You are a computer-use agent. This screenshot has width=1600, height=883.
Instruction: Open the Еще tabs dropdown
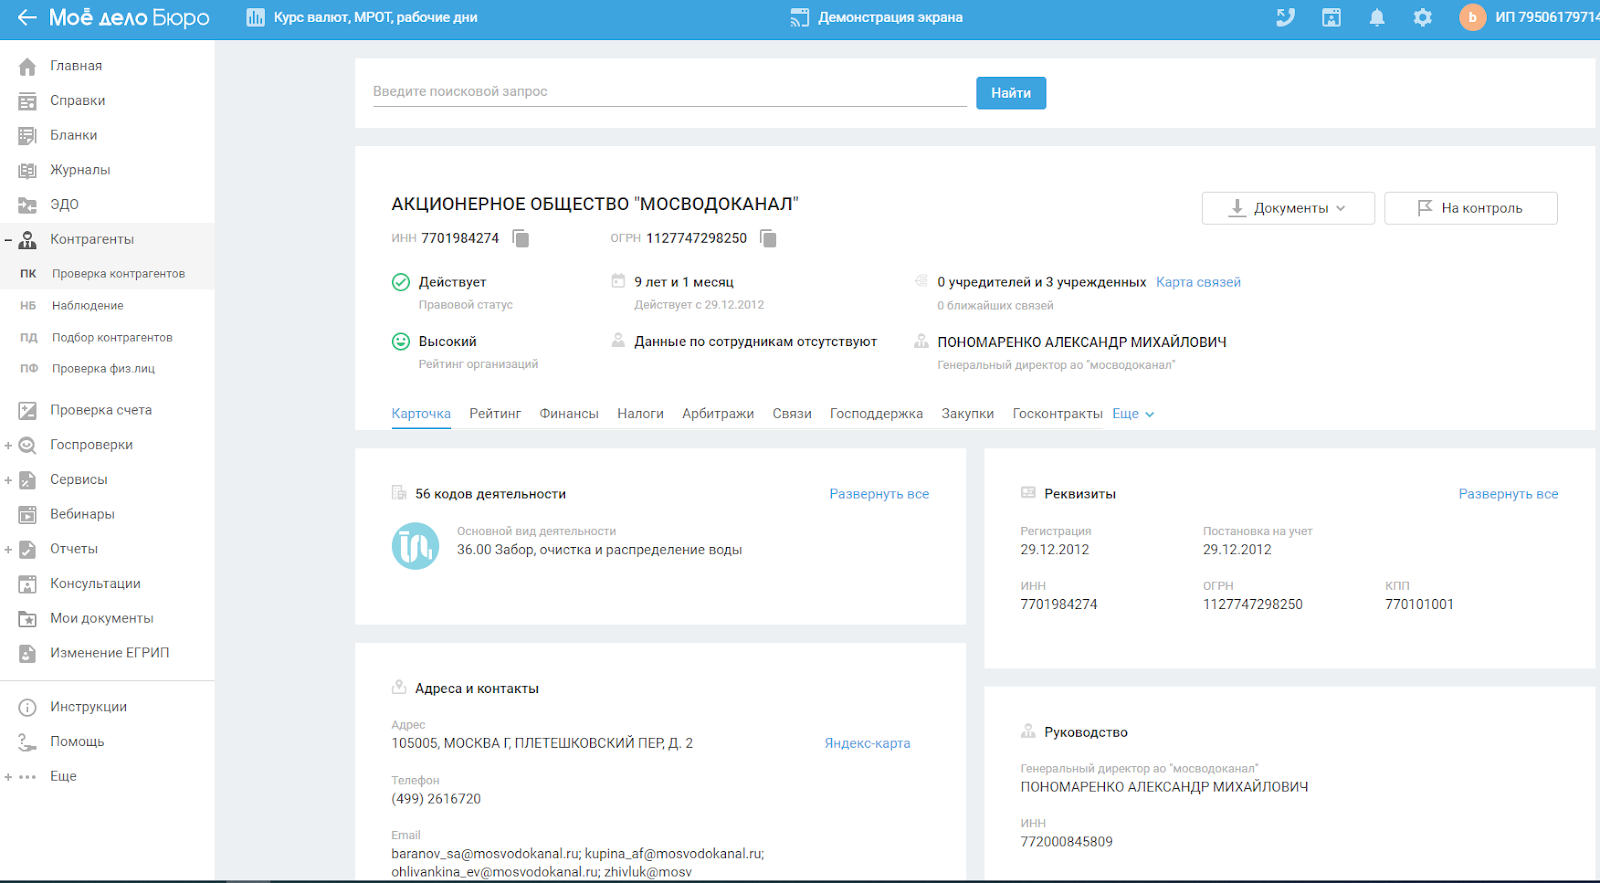tap(1133, 414)
